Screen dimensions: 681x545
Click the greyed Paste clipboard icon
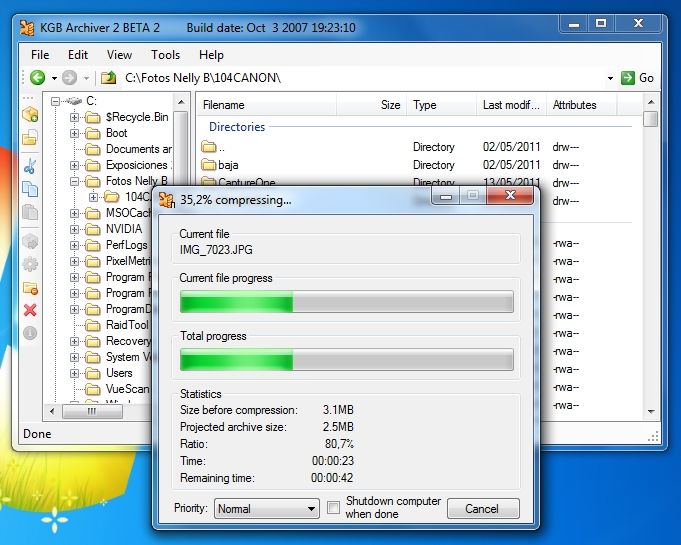coord(30,212)
